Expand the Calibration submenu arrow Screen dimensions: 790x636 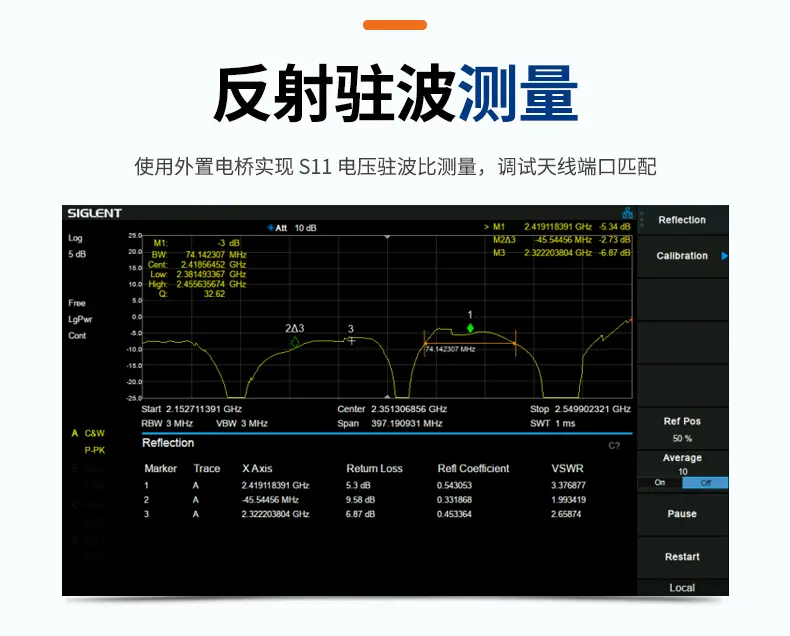coord(724,256)
